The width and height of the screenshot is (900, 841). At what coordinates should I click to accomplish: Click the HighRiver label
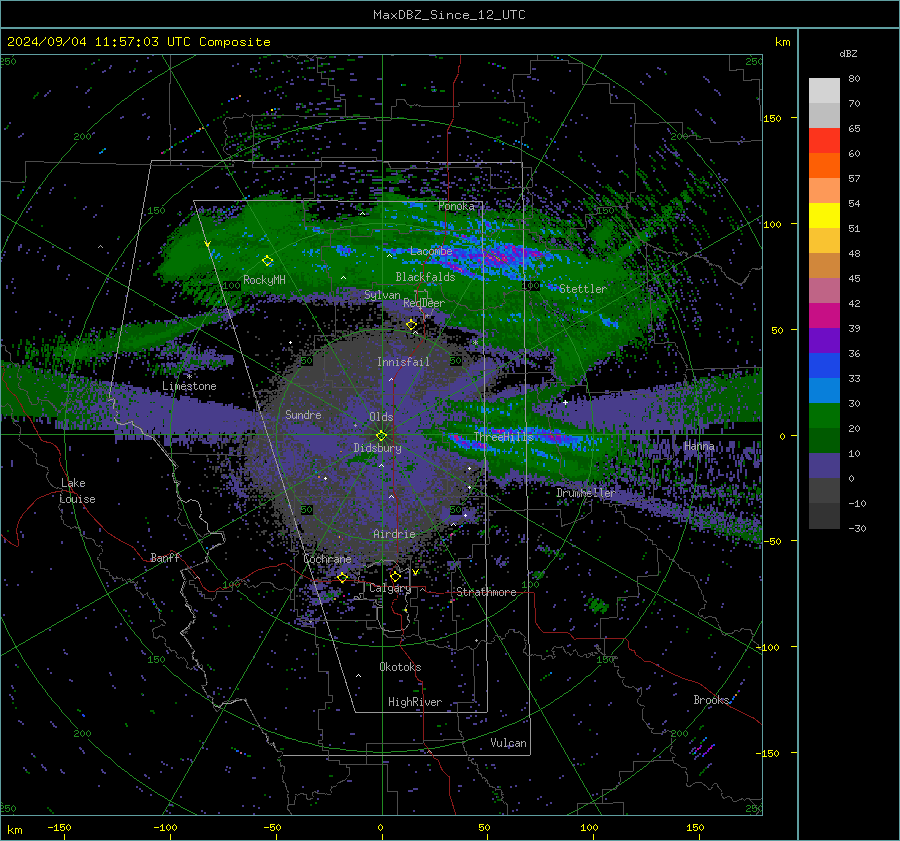point(415,702)
